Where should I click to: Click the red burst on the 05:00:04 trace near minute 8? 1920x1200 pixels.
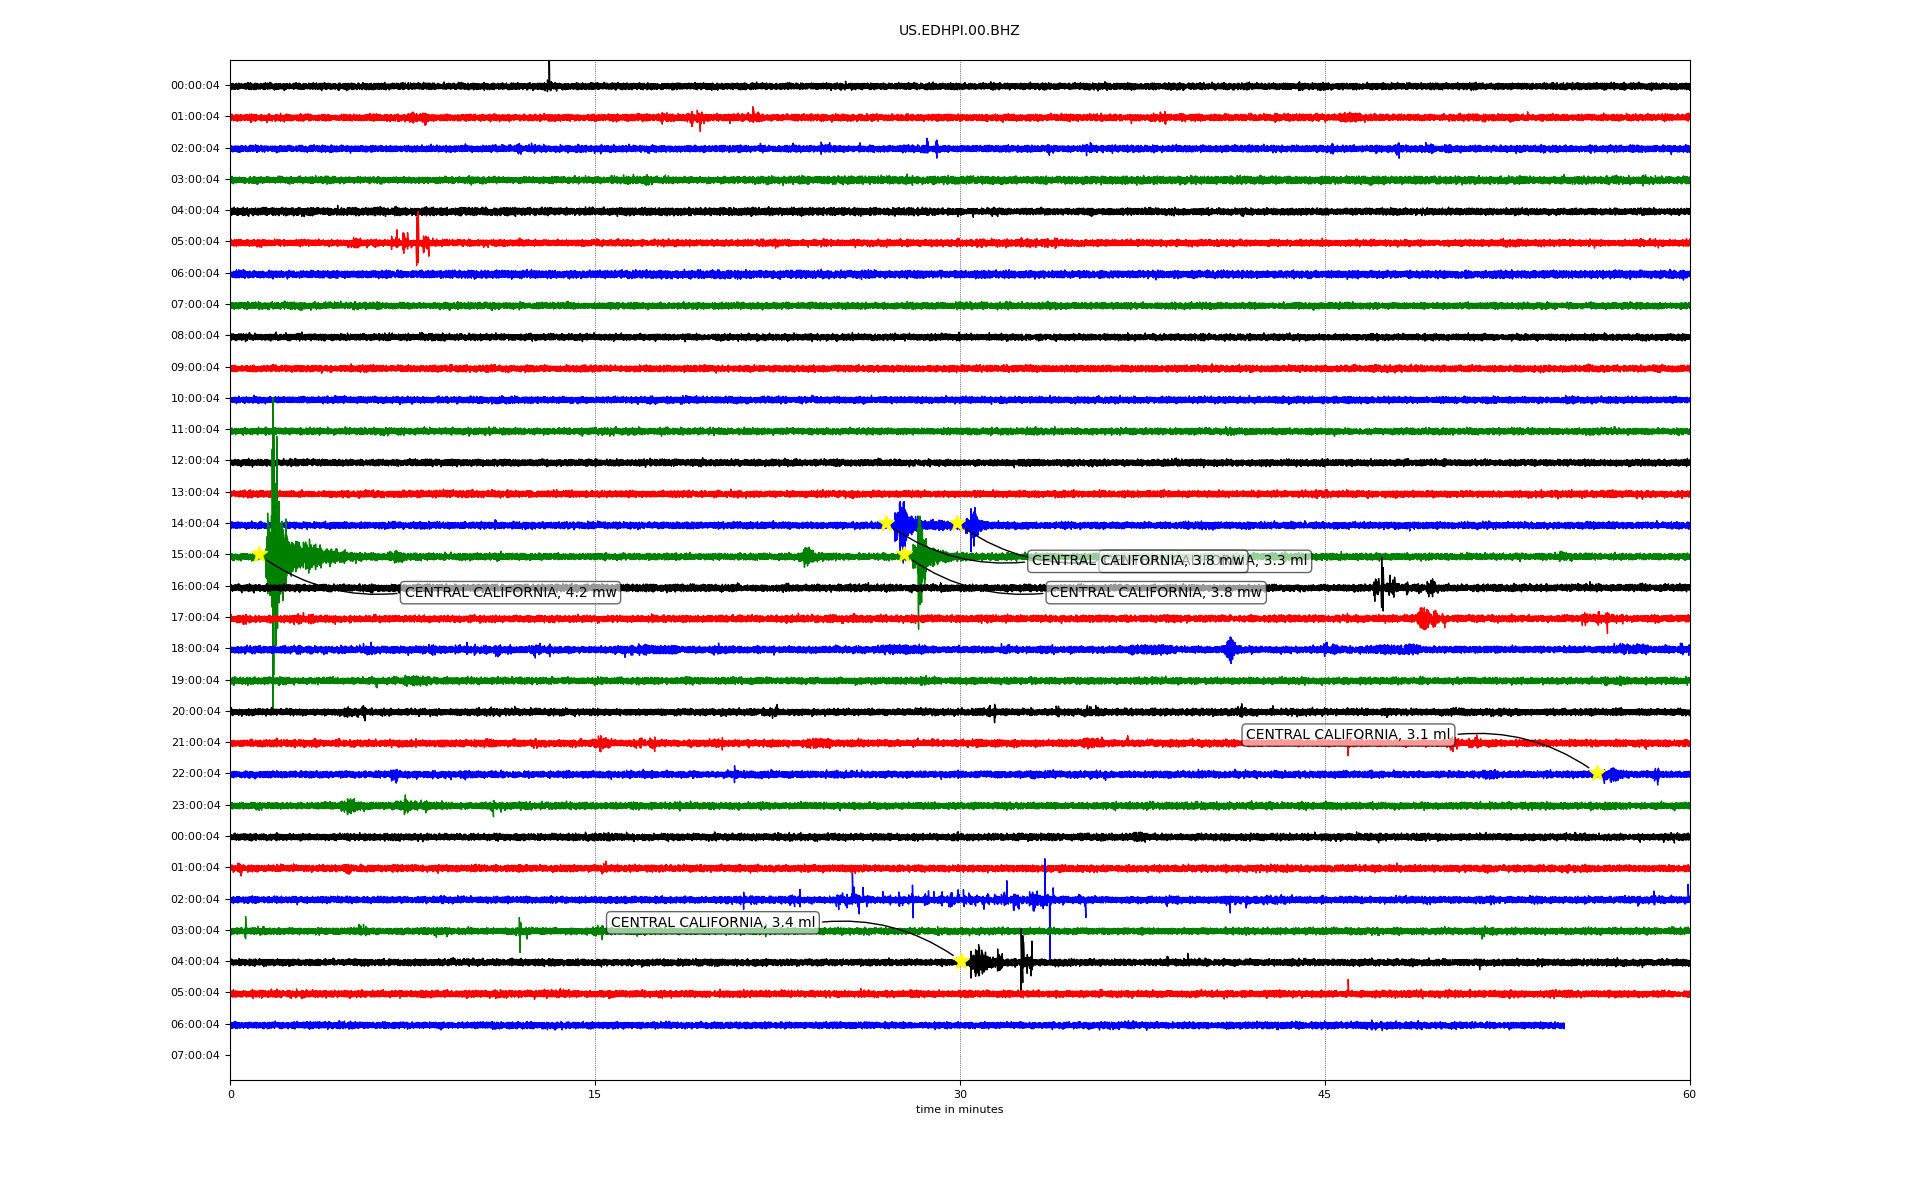[x=417, y=242]
